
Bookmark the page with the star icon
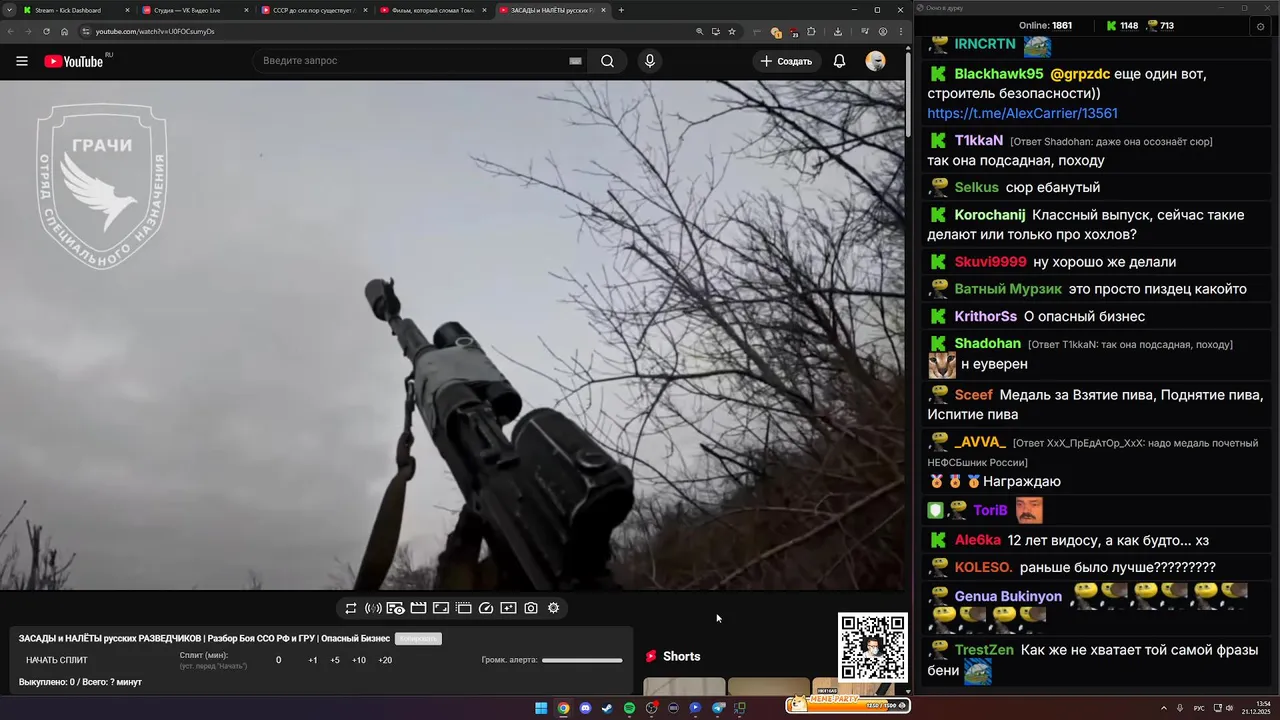732,31
